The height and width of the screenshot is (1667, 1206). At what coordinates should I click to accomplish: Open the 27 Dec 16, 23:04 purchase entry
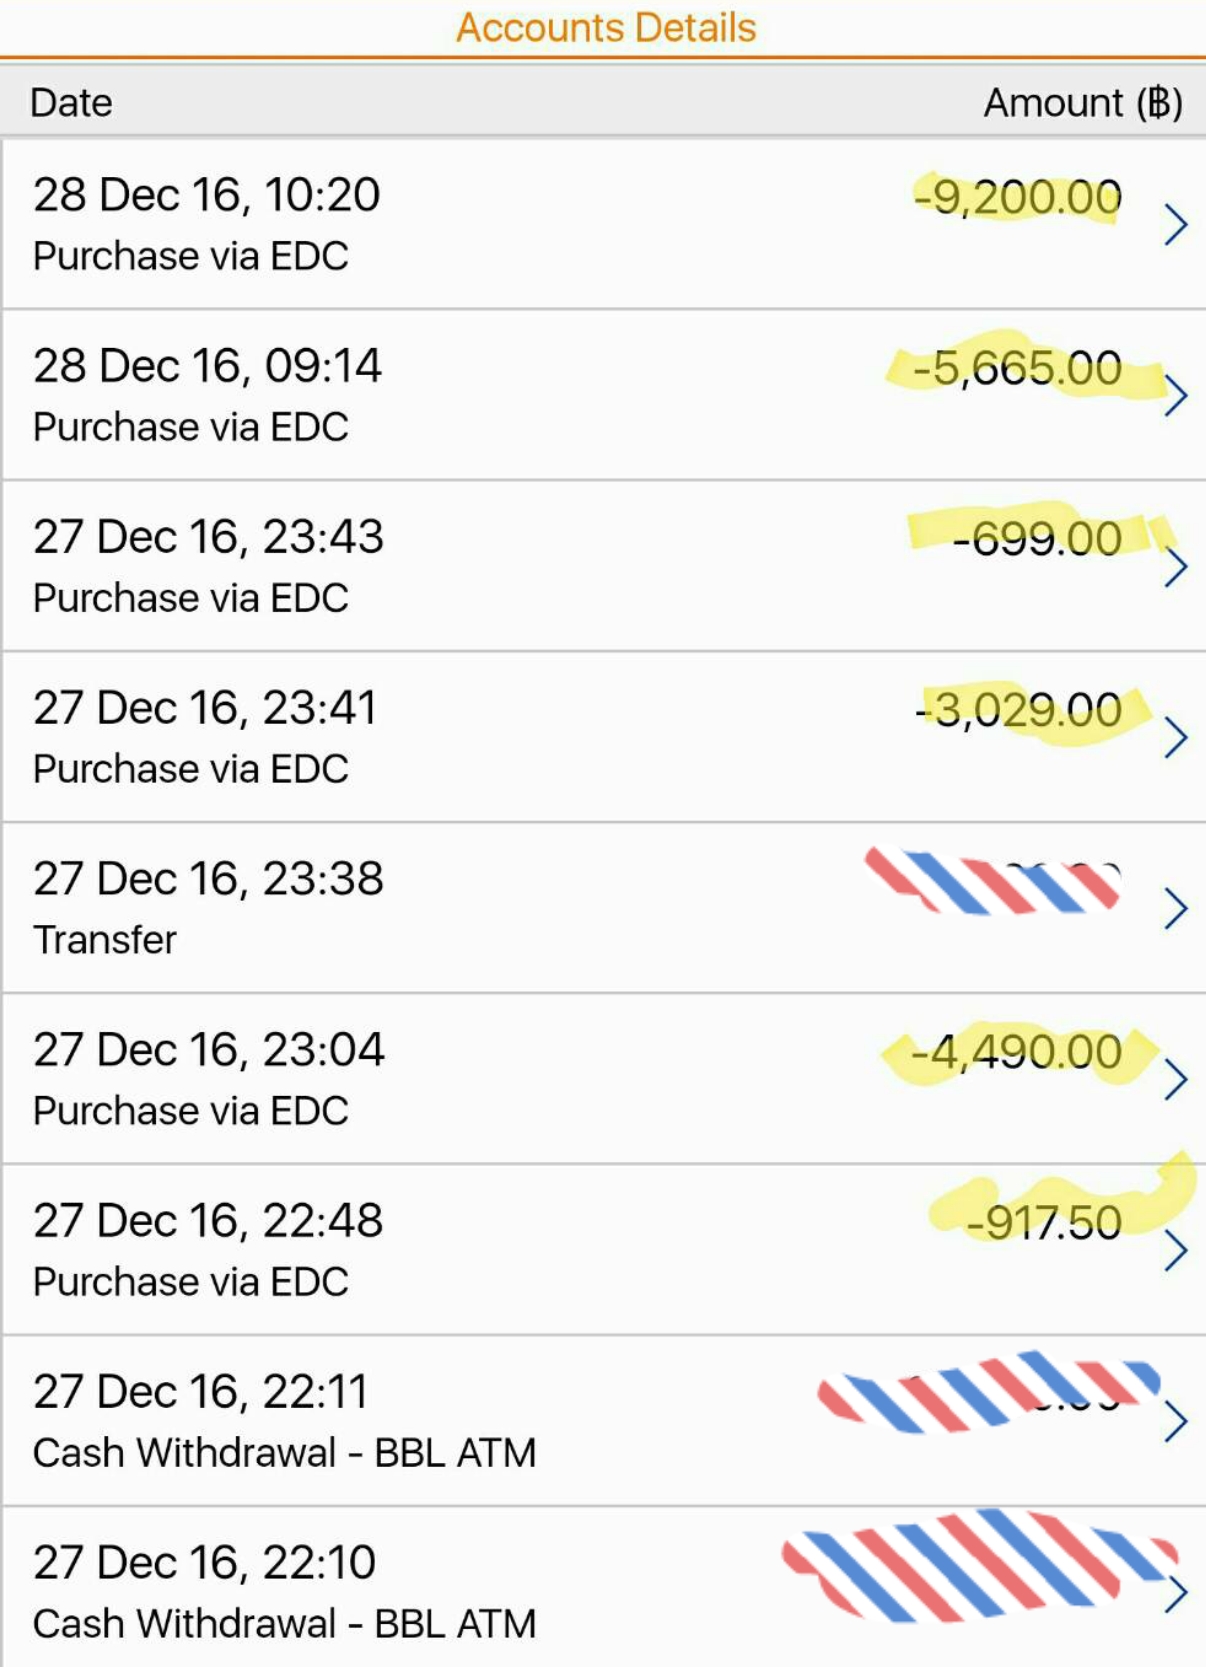pos(603,1079)
